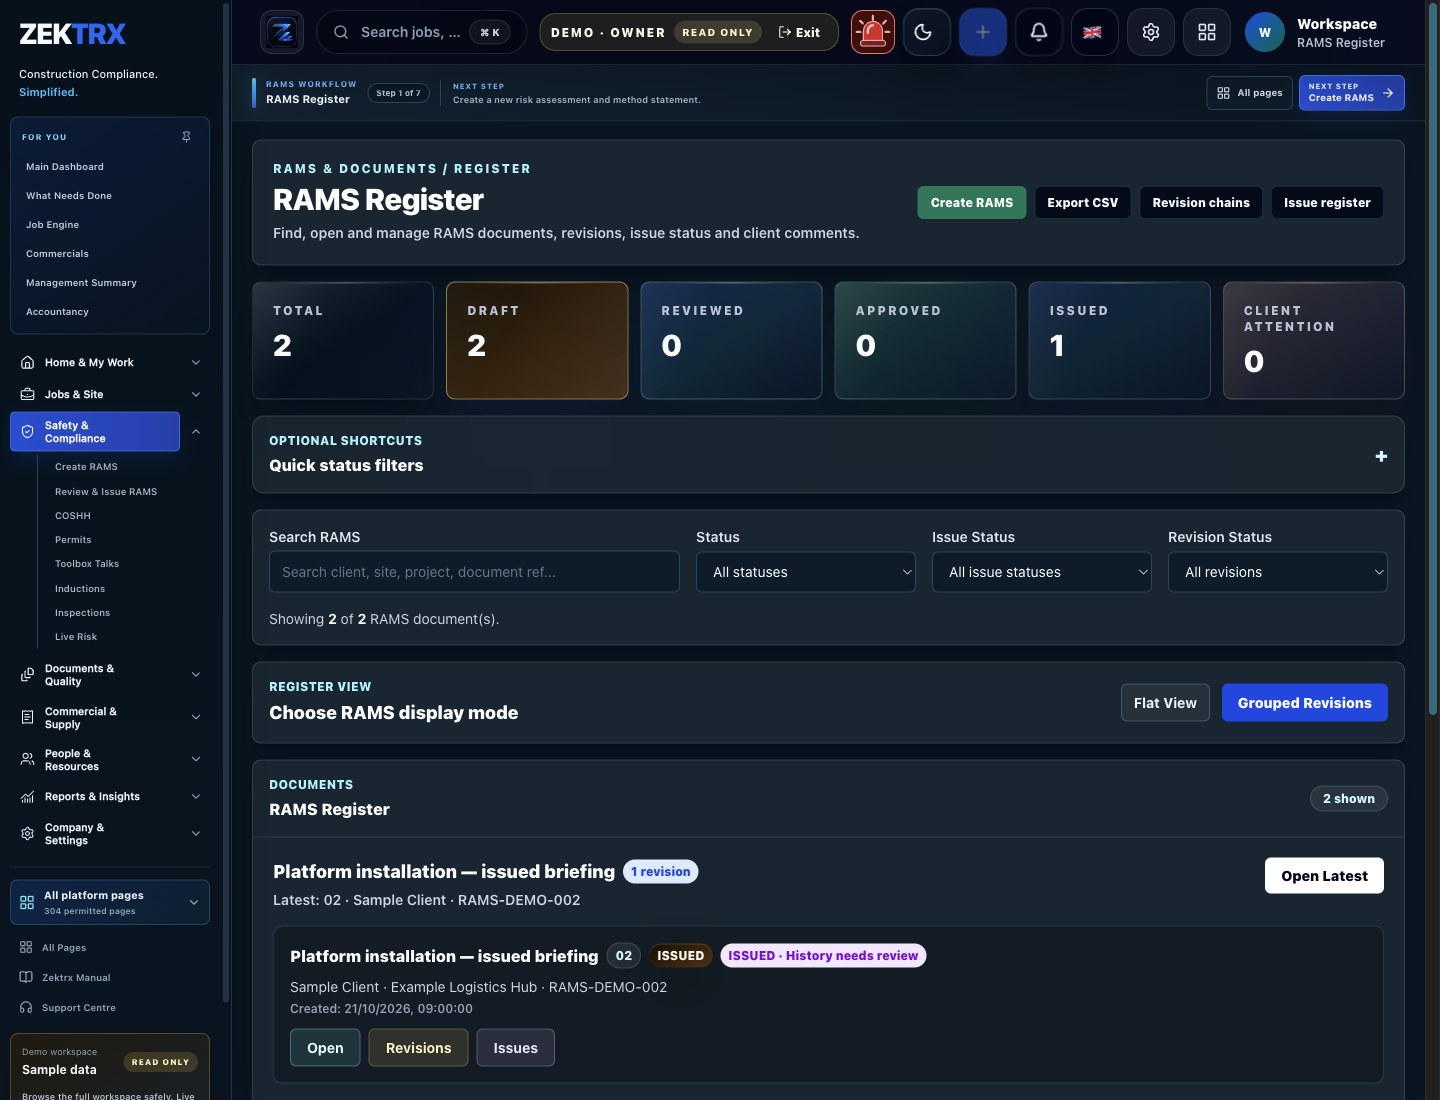Open the All issue statuses dropdown
Screen dimensions: 1440x1100
point(1041,572)
